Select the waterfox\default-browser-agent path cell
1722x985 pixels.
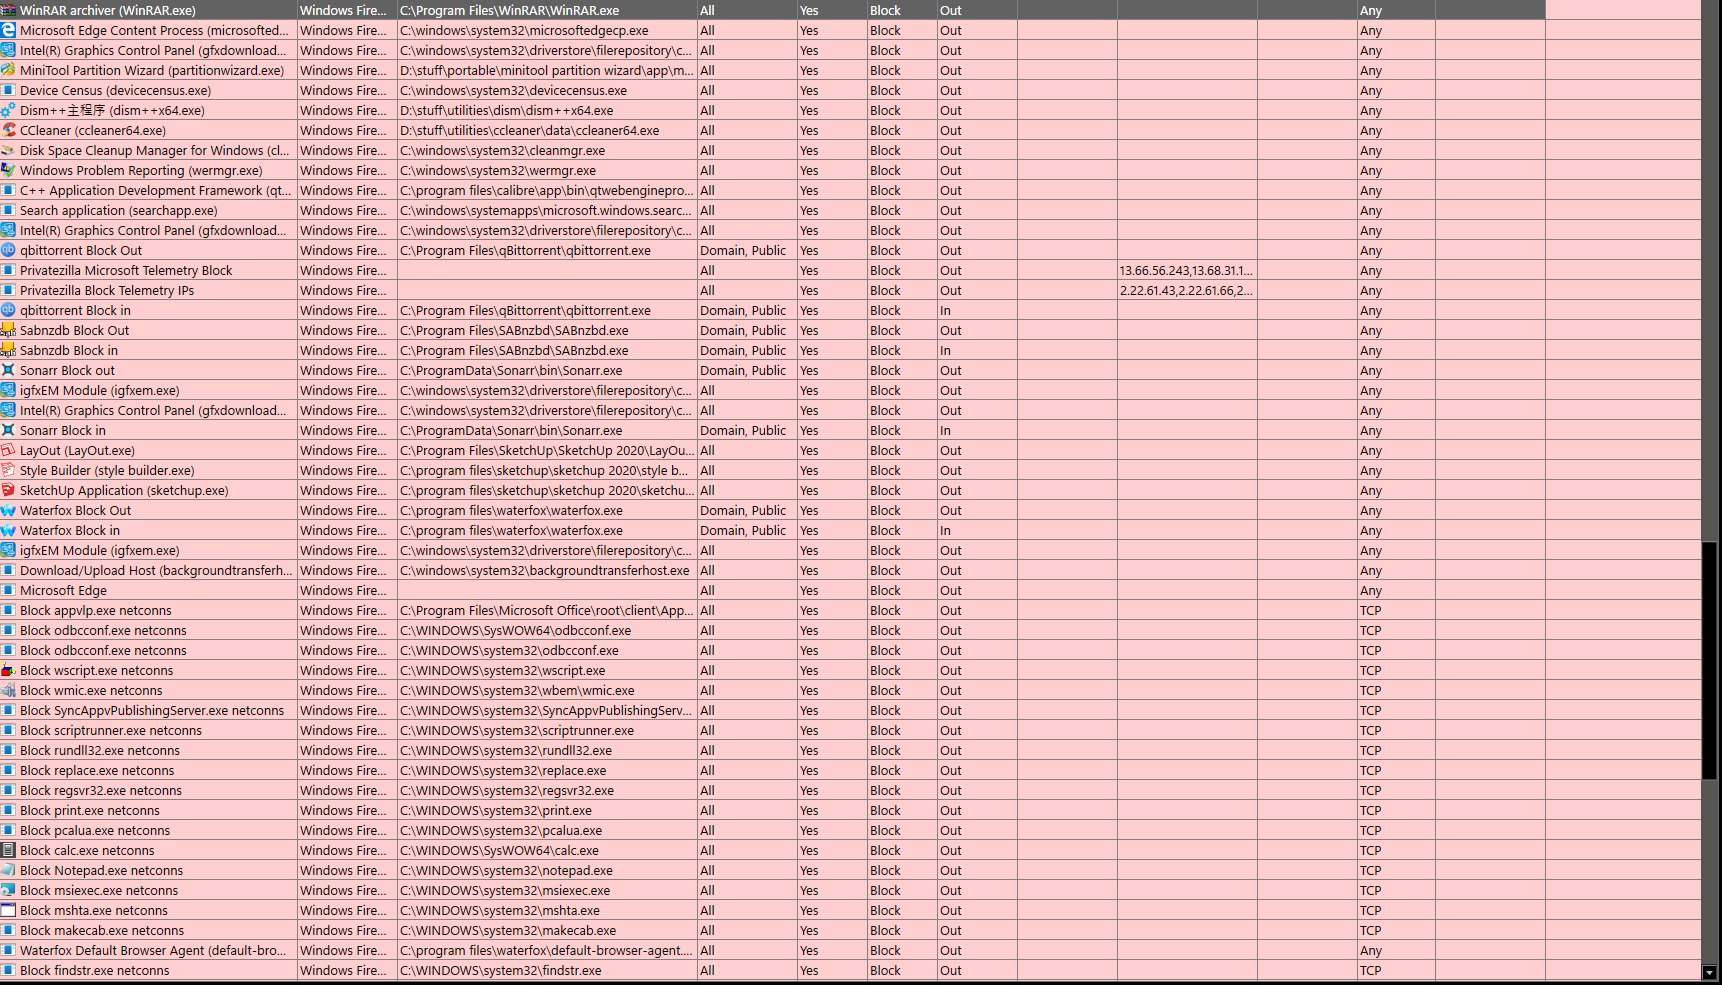[547, 950]
